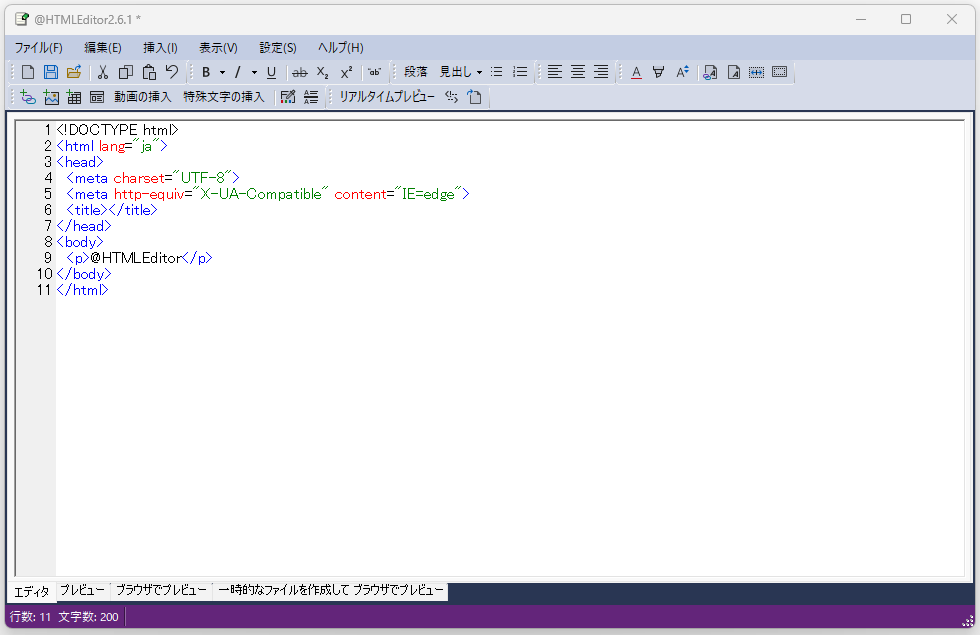The image size is (980, 635).
Task: Expand the italic dropdown arrow
Action: coord(254,72)
